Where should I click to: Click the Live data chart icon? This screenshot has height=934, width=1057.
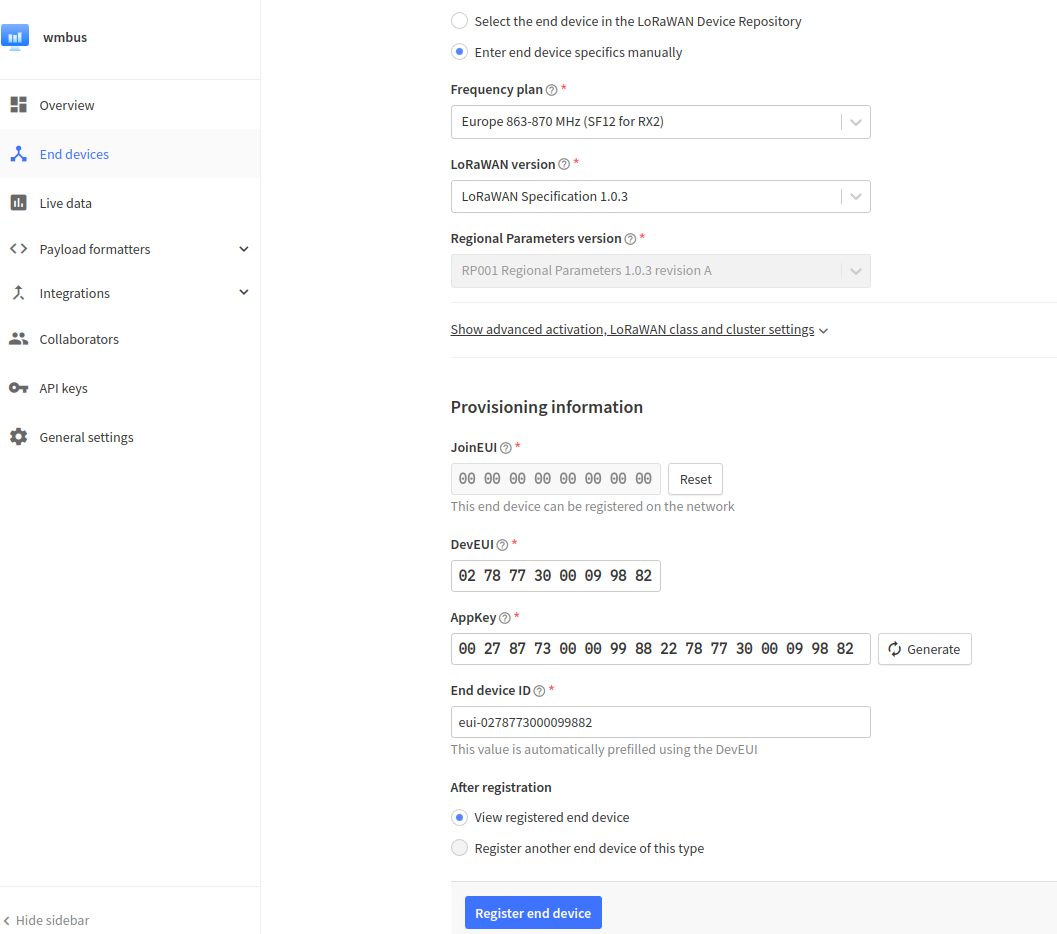pos(18,203)
